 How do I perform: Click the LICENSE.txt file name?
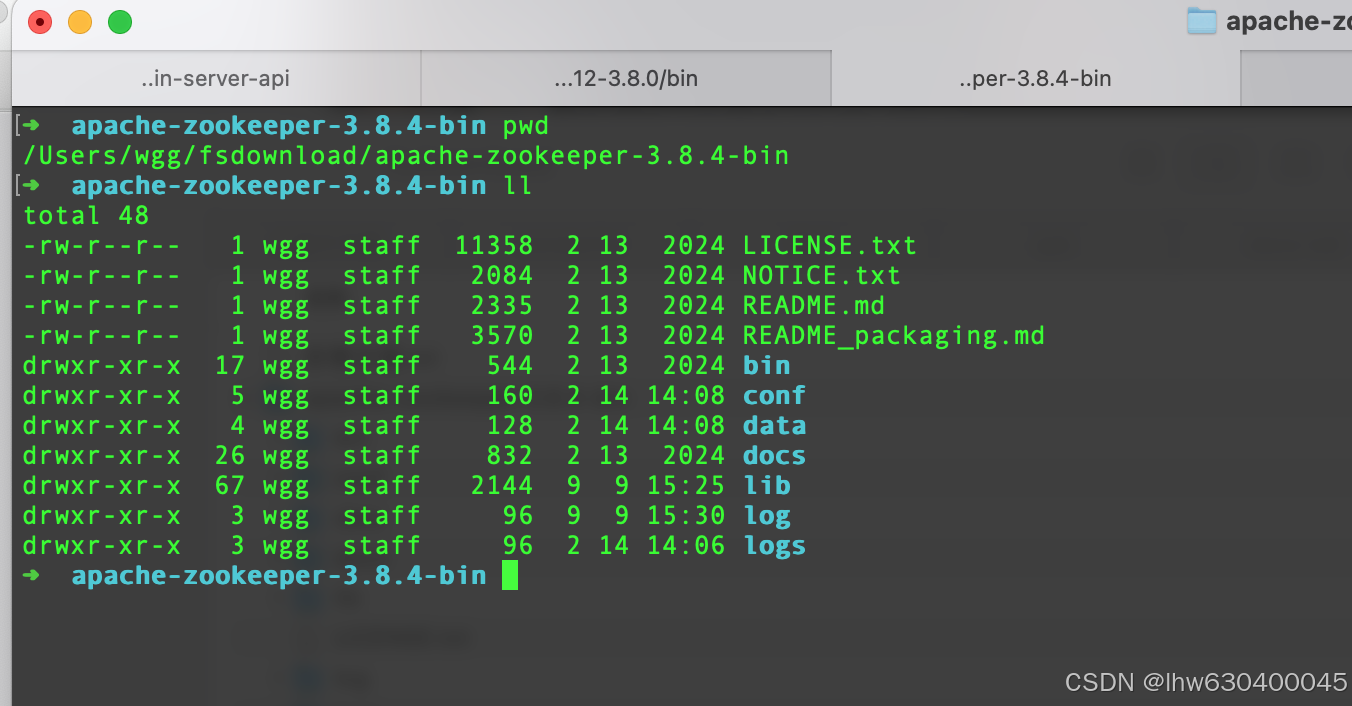[829, 246]
